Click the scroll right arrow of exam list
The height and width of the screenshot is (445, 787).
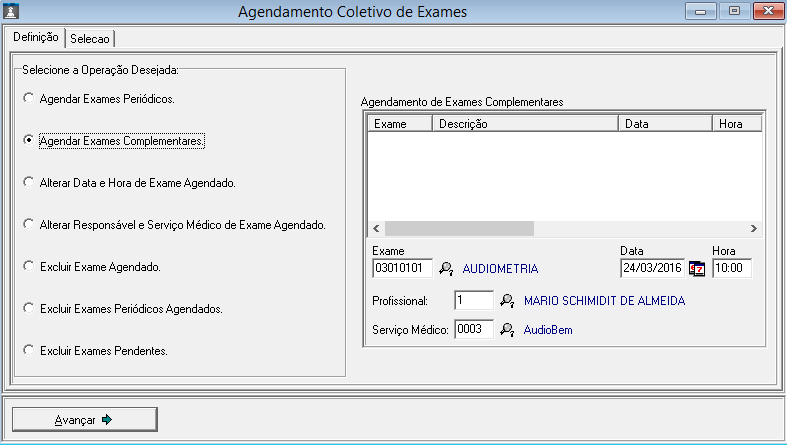tap(754, 228)
